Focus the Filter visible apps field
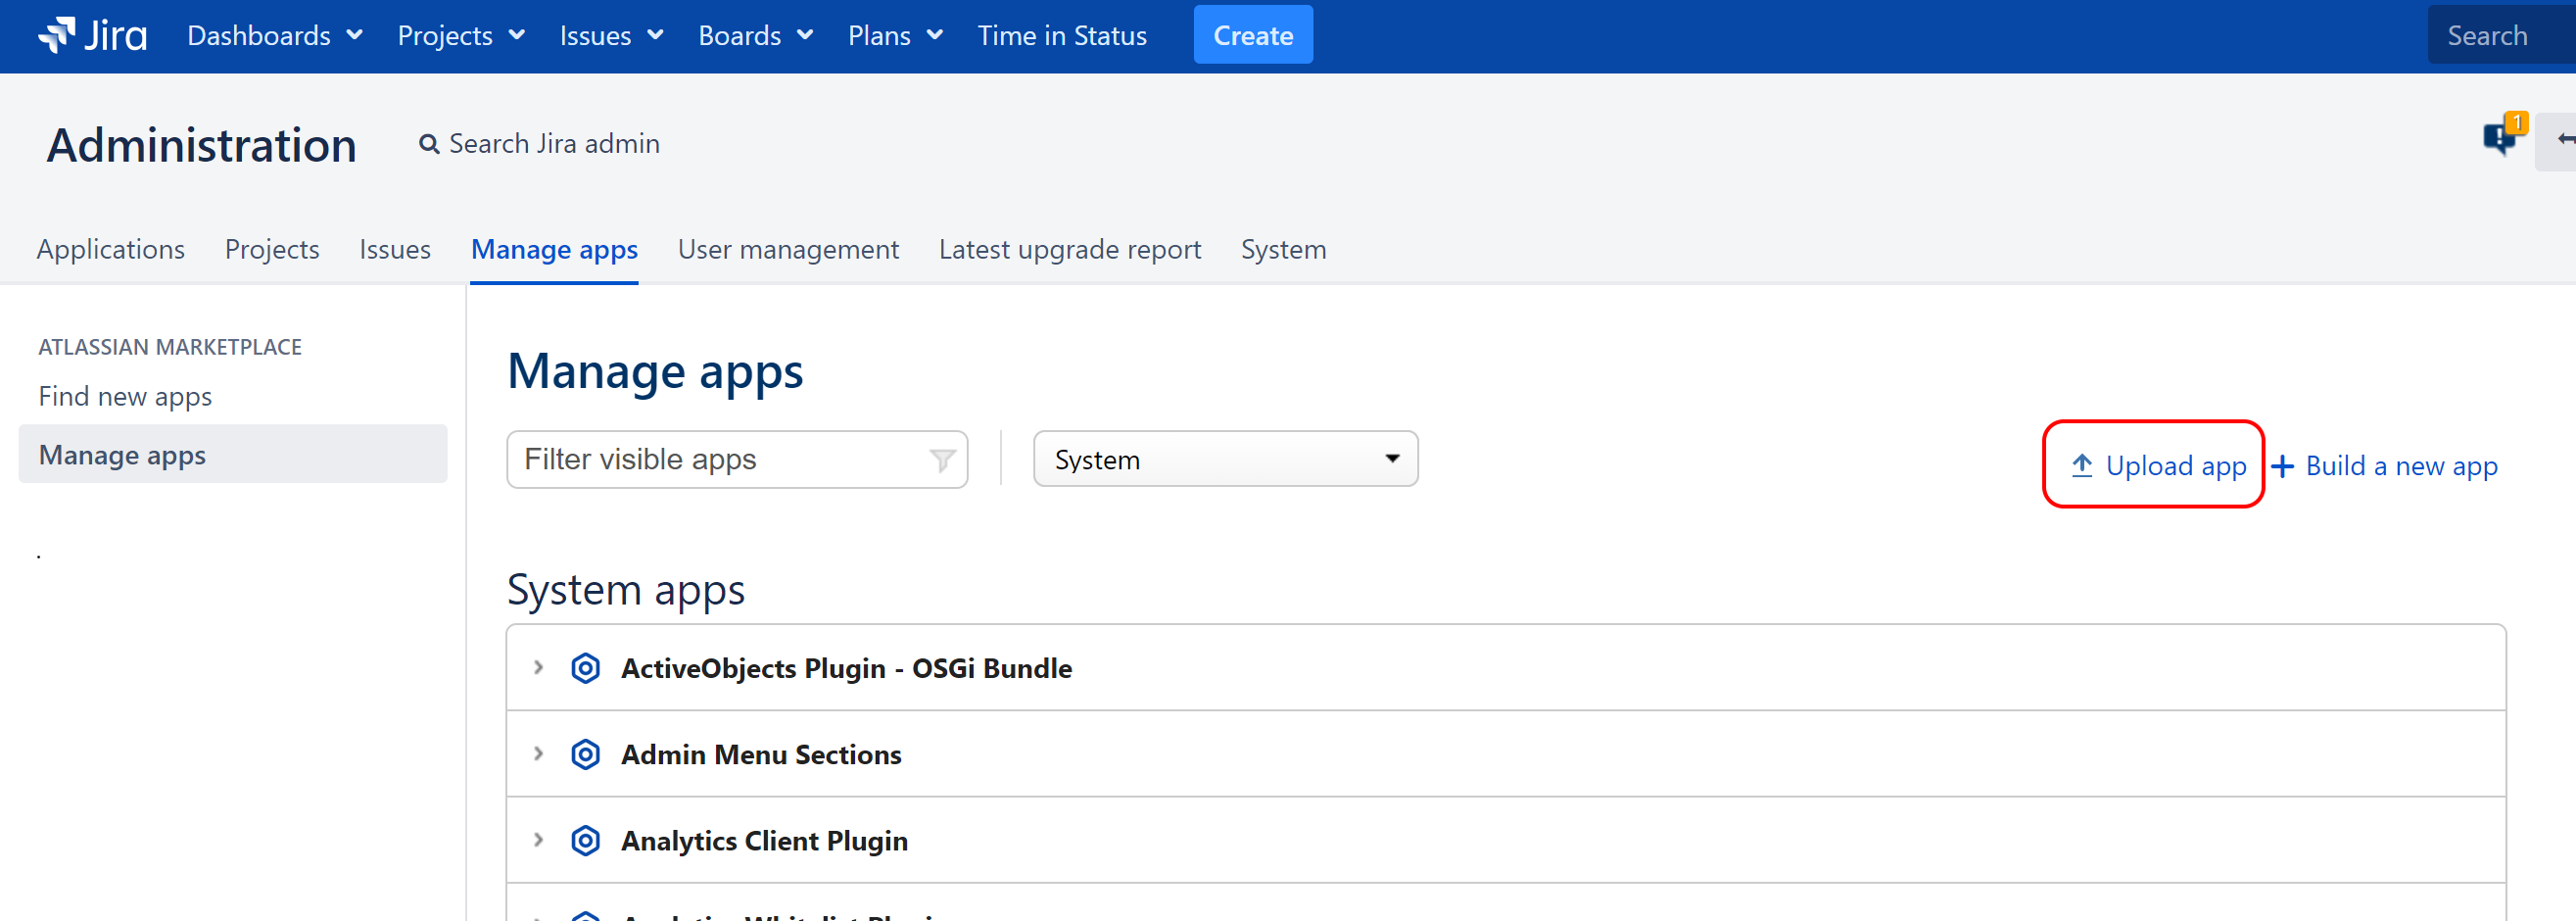 (x=720, y=459)
